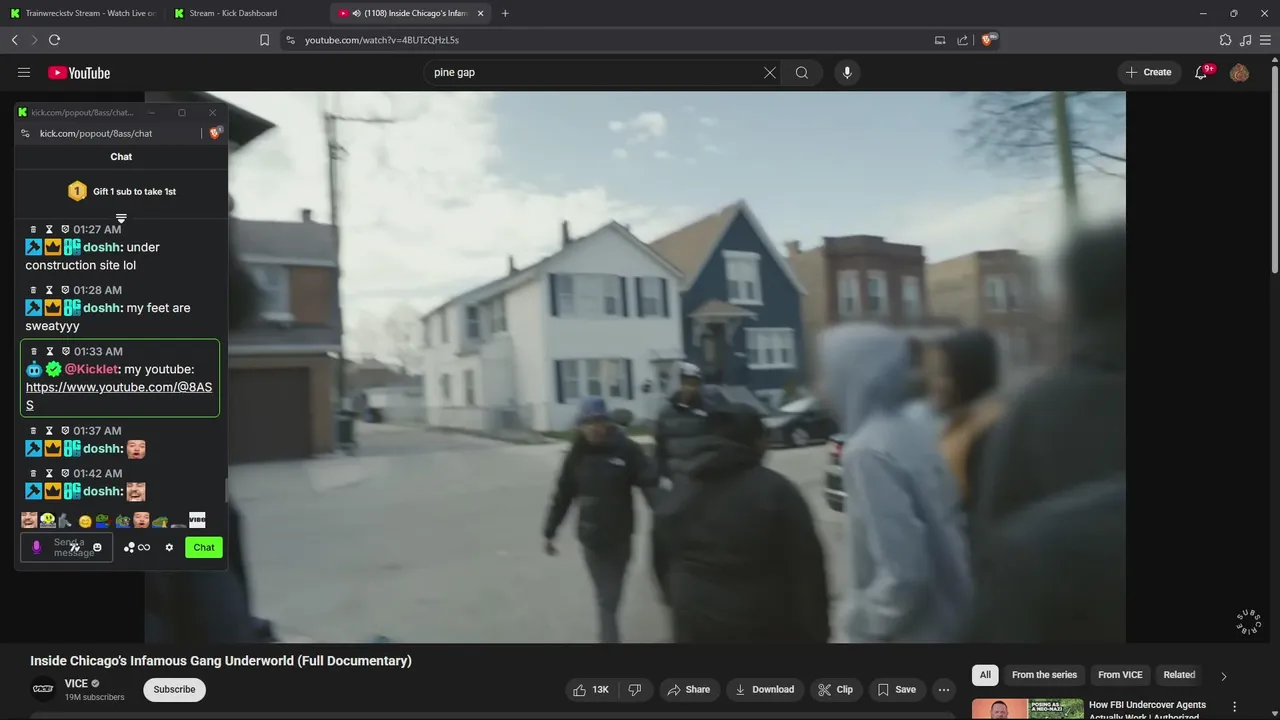Select the From the series chip
1280x720 pixels.
pos(1044,675)
